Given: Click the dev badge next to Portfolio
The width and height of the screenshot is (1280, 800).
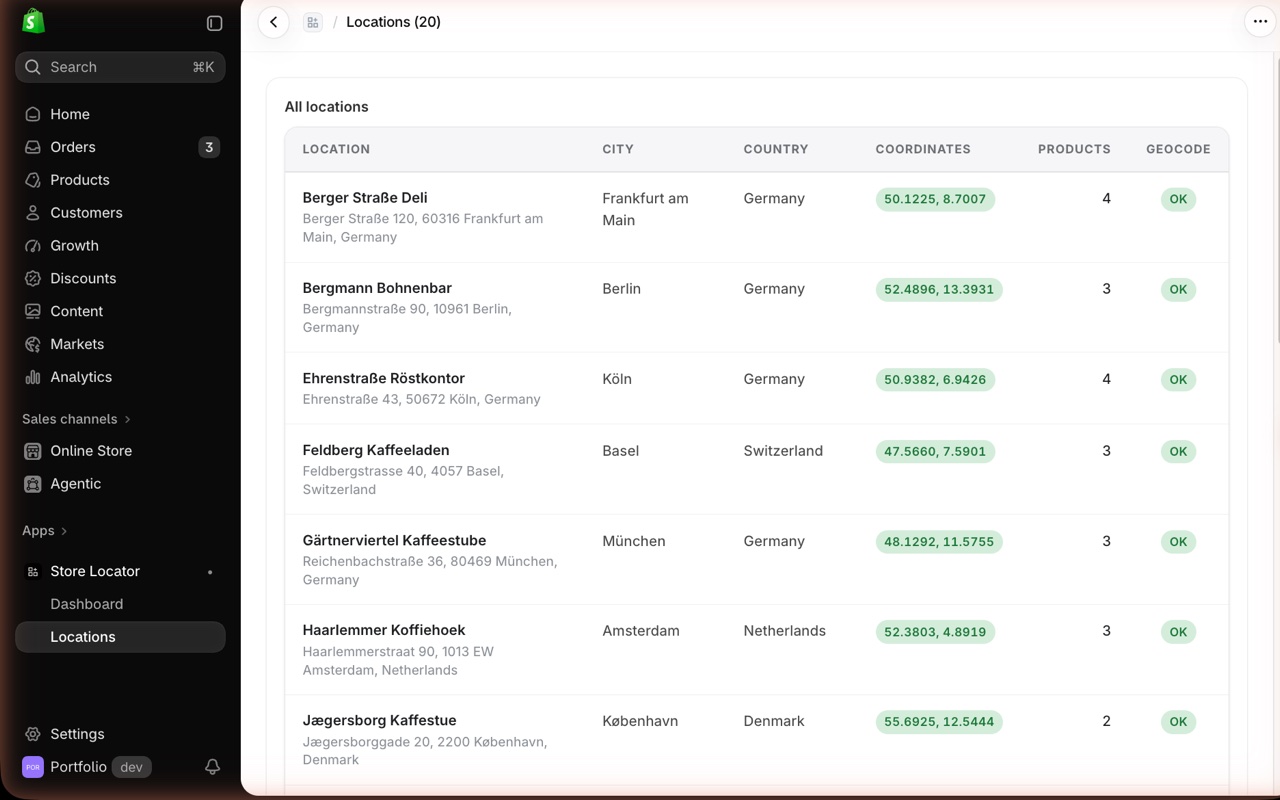Looking at the screenshot, I should [131, 767].
